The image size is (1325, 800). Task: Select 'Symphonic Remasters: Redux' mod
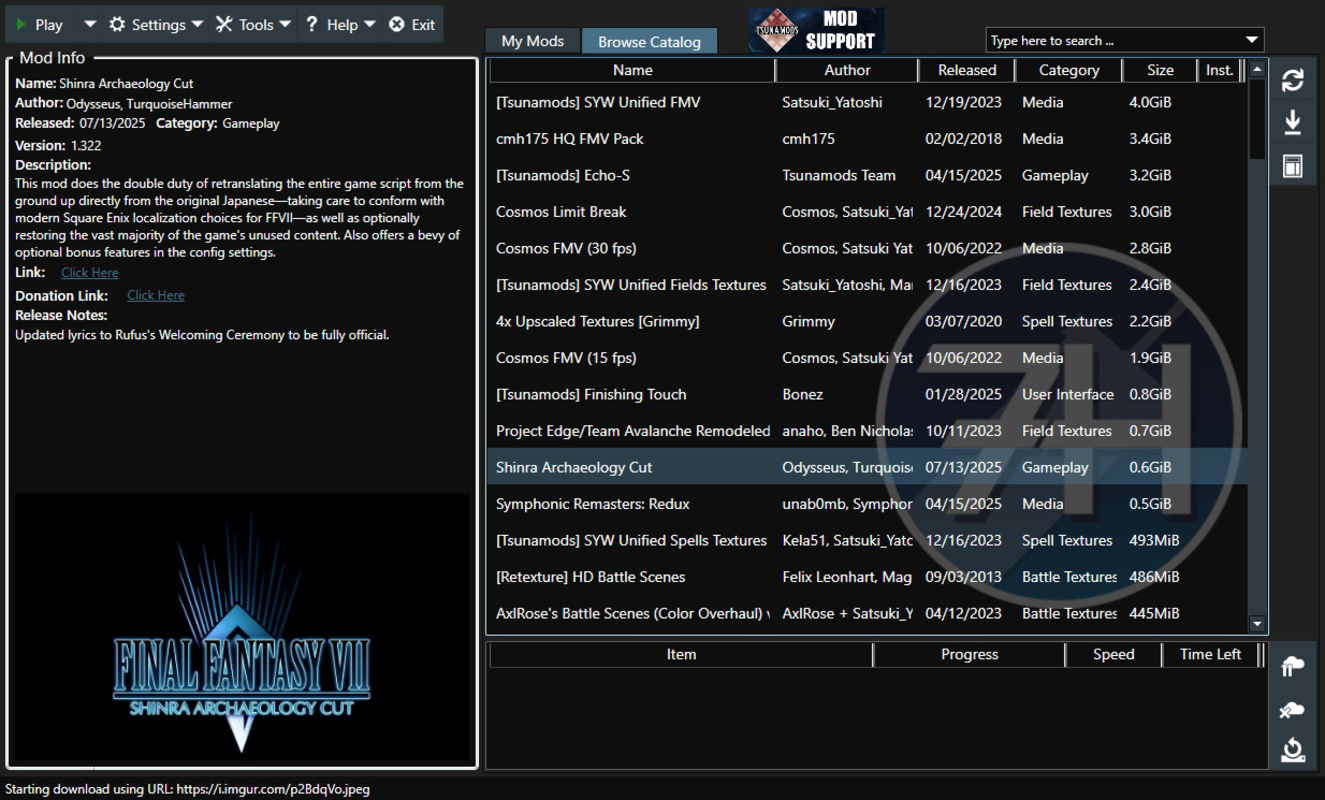point(867,504)
